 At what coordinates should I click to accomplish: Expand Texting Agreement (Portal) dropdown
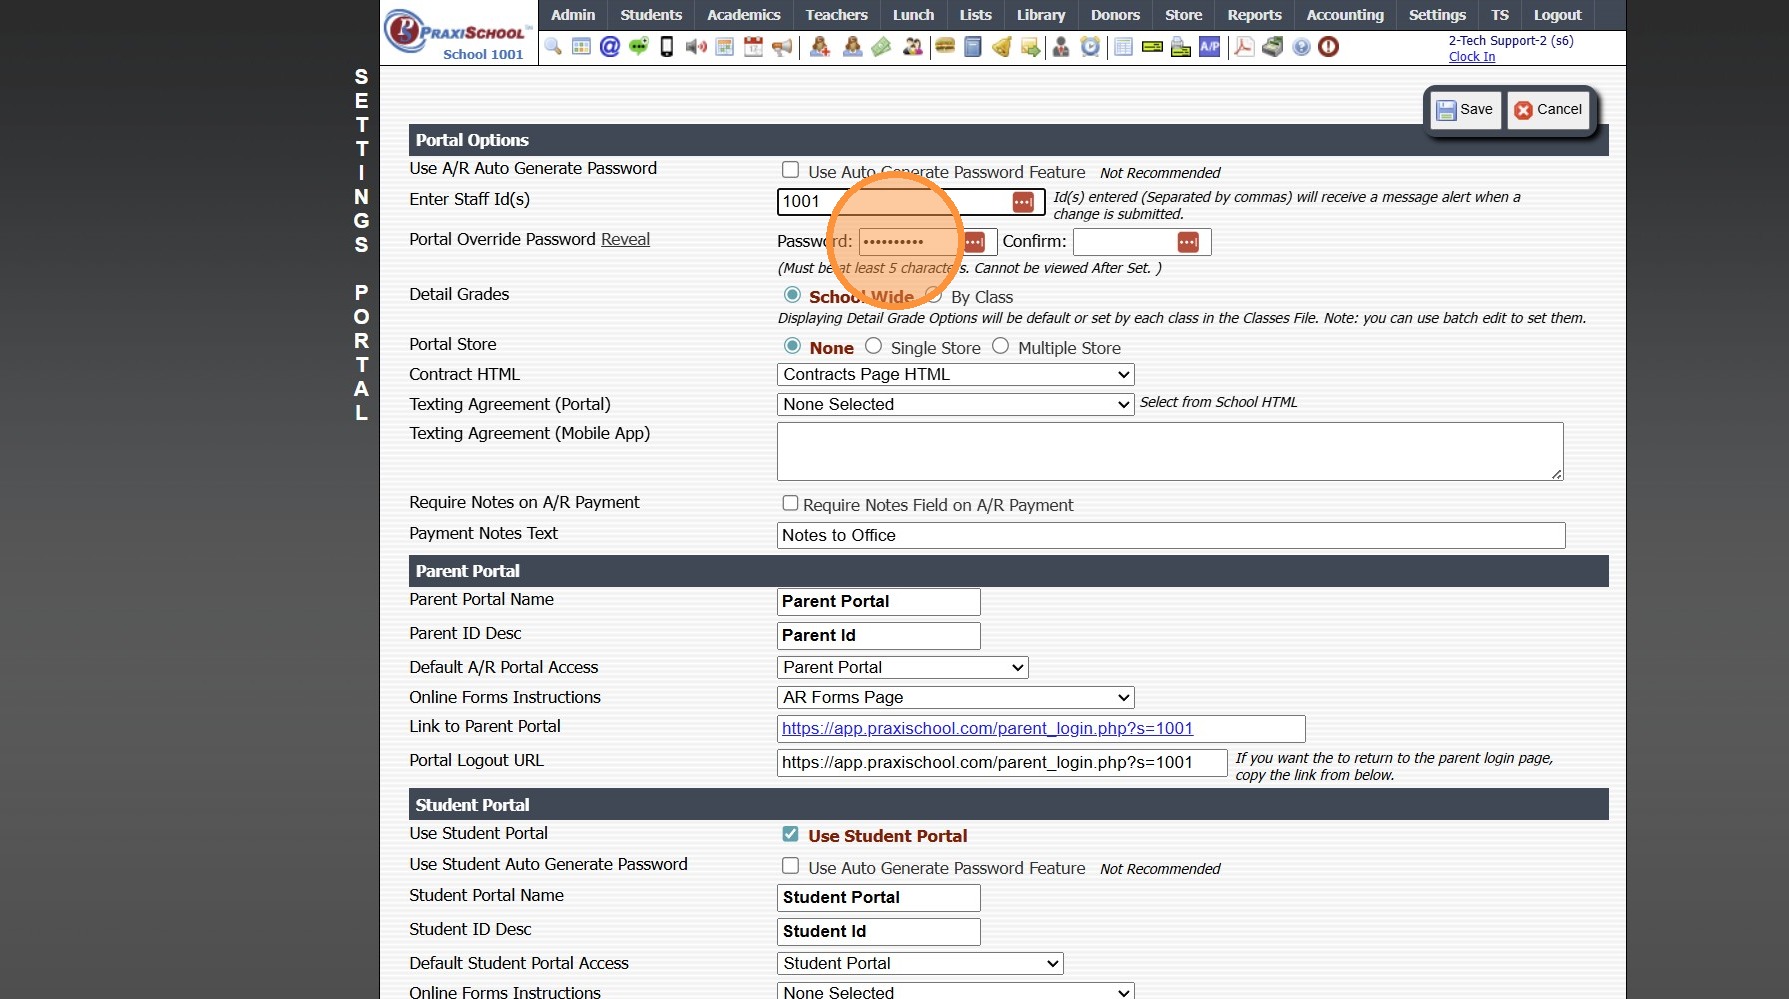955,404
